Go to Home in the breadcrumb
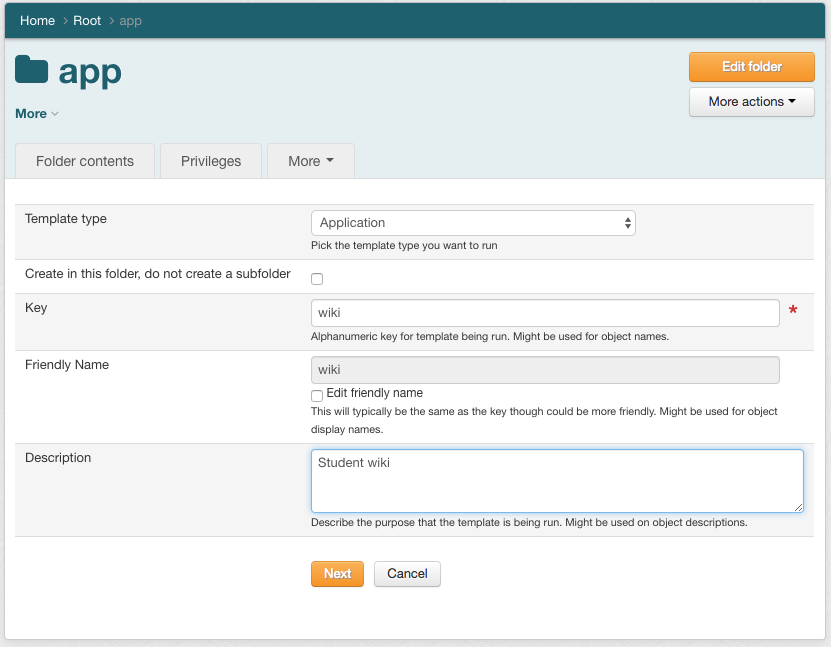Screen dimensions: 831x647 point(37,21)
